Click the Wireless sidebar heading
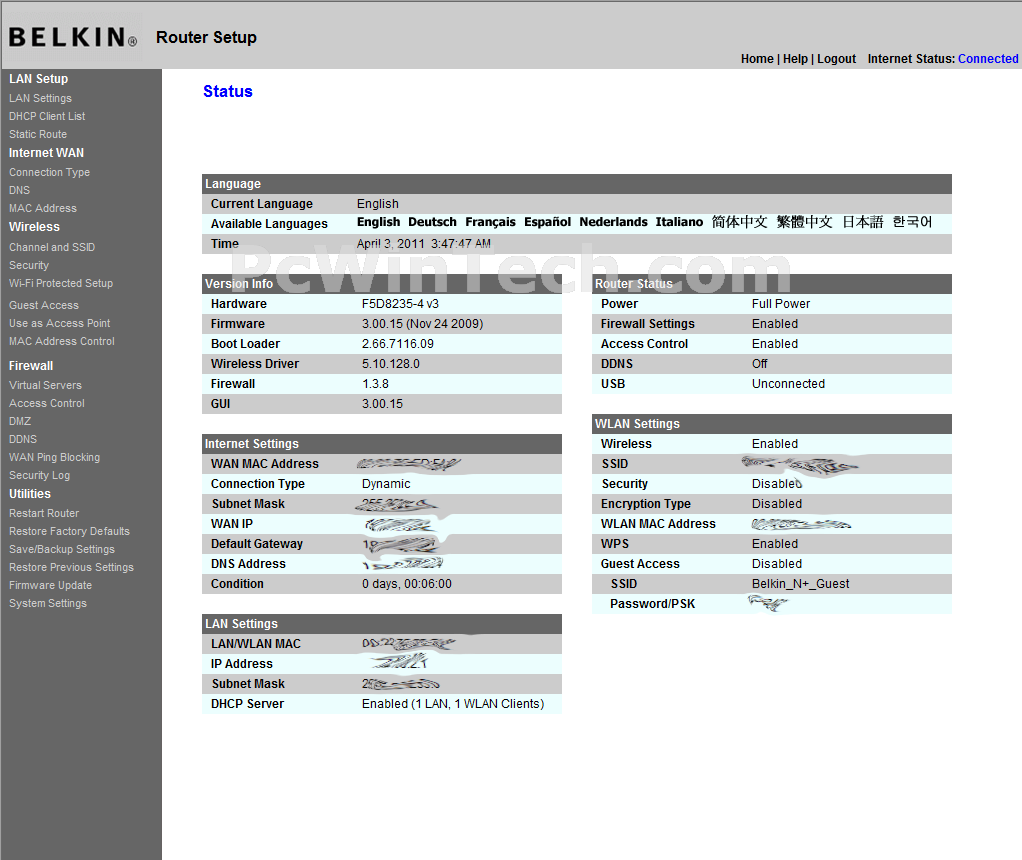Image resolution: width=1022 pixels, height=860 pixels. [34, 227]
